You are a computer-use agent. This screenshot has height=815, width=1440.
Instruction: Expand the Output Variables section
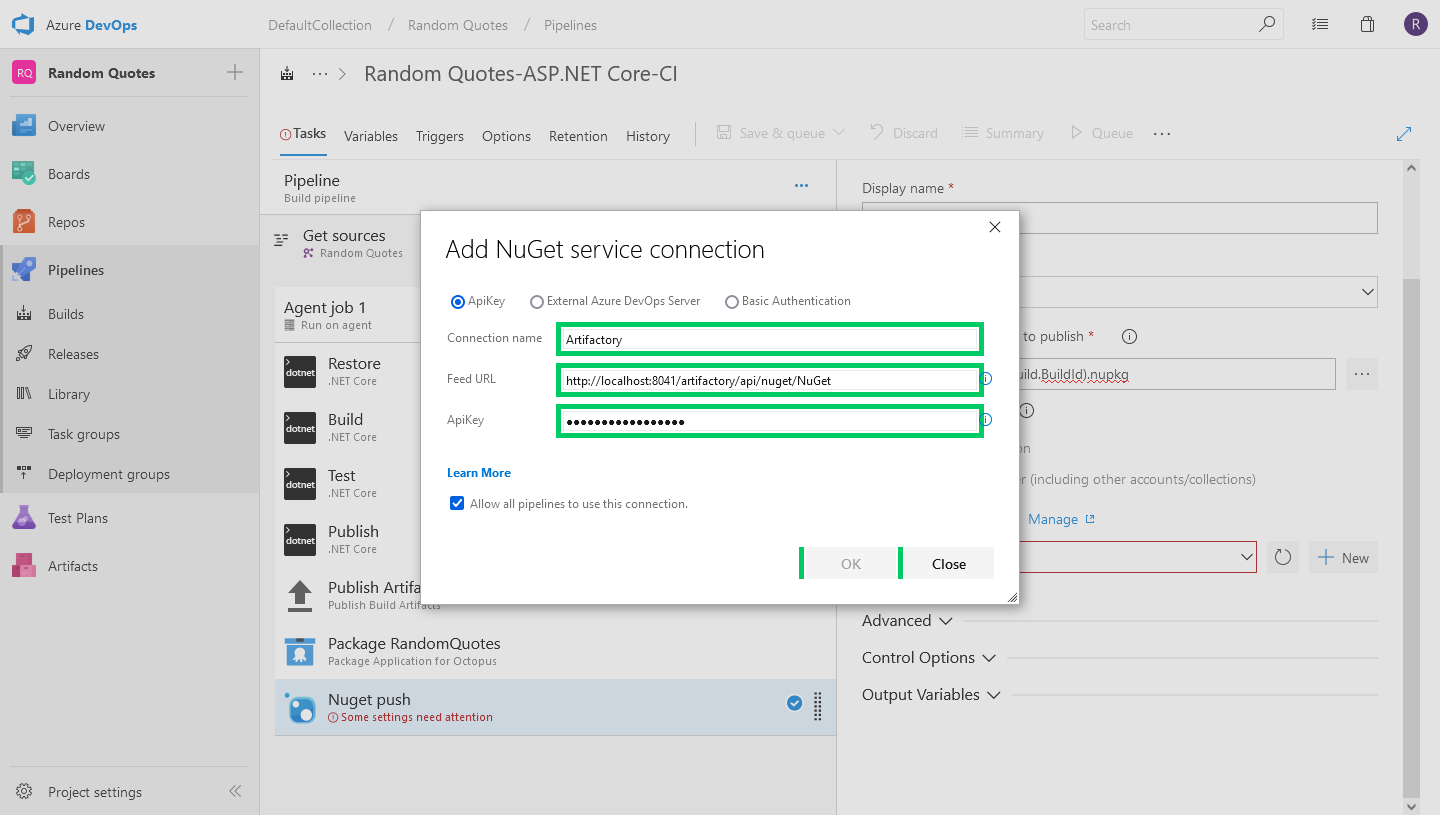[x=931, y=695]
